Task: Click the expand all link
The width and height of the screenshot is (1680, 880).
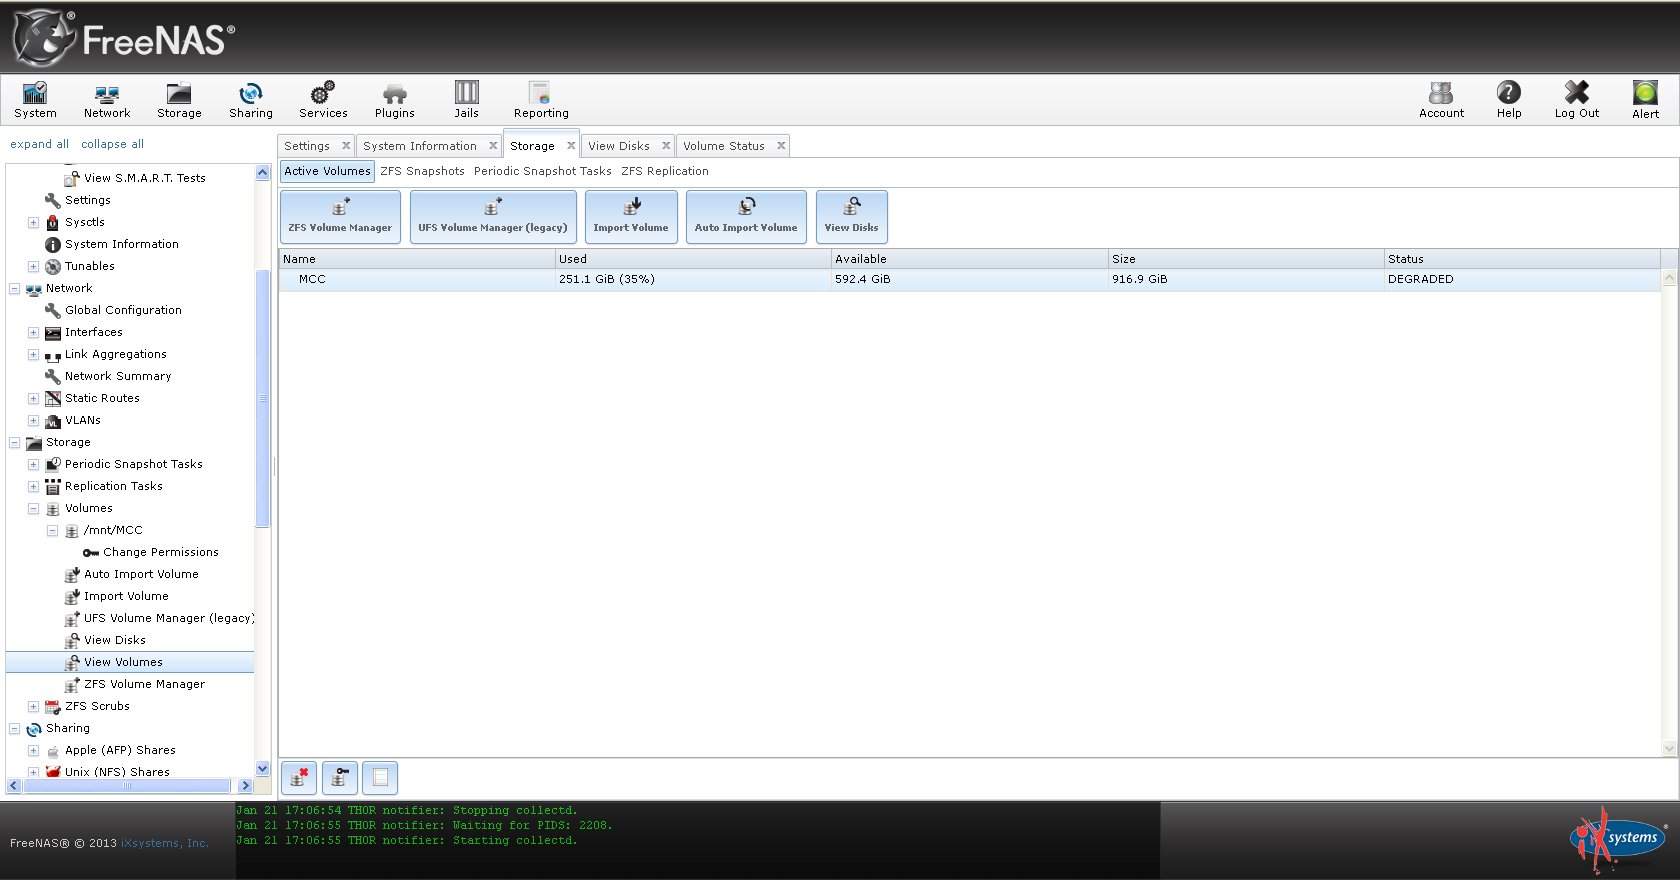Action: (x=40, y=144)
